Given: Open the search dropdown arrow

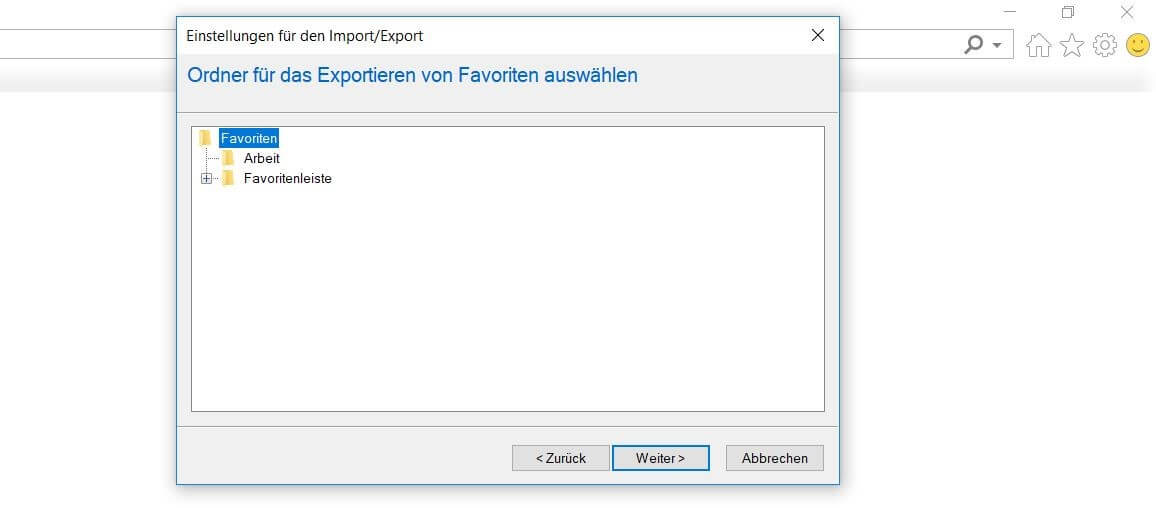Looking at the screenshot, I should point(997,46).
